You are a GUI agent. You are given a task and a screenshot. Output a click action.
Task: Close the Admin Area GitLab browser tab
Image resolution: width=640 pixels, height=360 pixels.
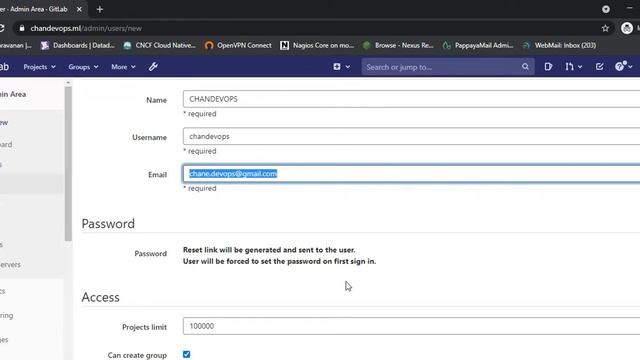click(x=79, y=9)
